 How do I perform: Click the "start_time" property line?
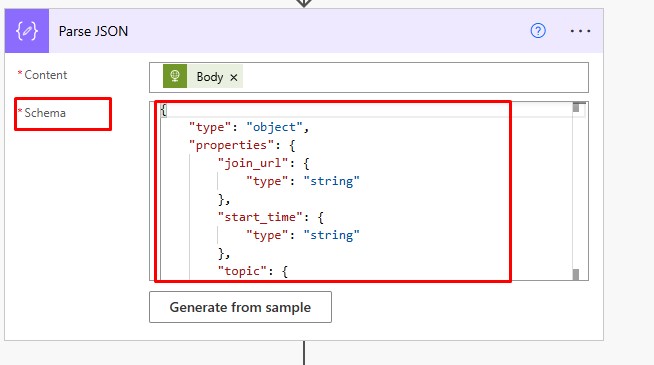point(270,217)
